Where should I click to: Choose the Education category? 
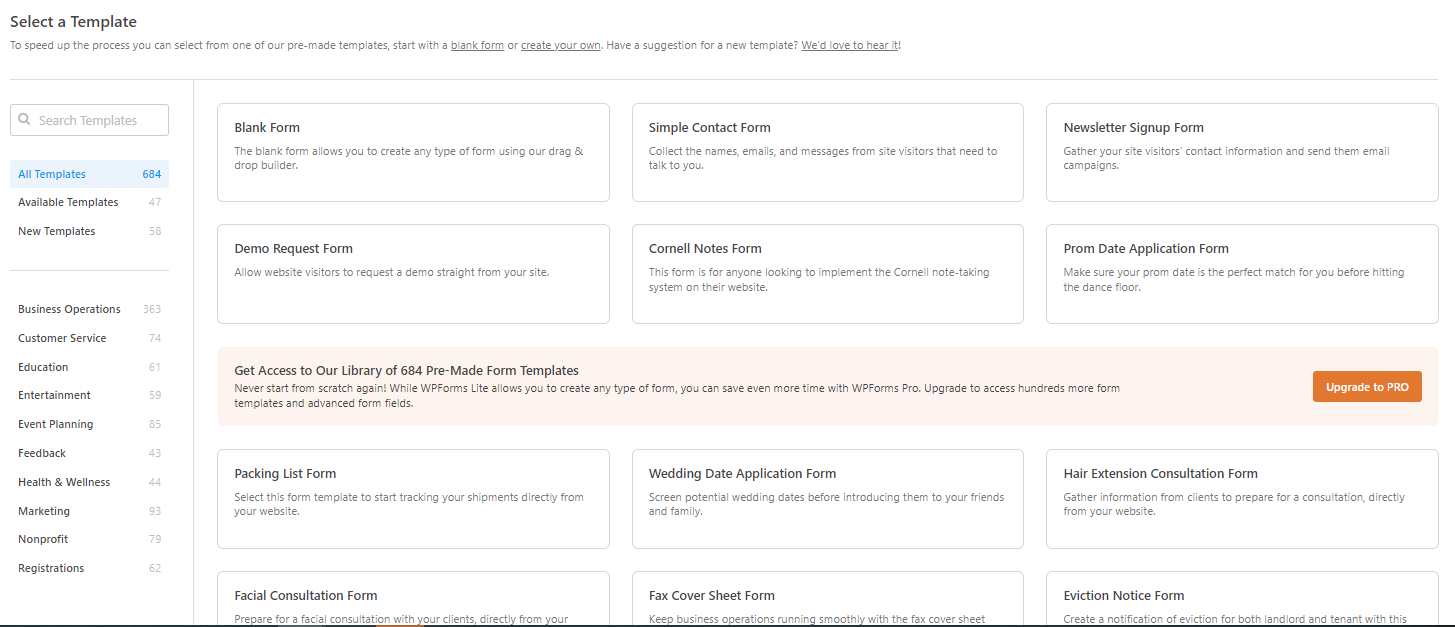tap(89, 367)
